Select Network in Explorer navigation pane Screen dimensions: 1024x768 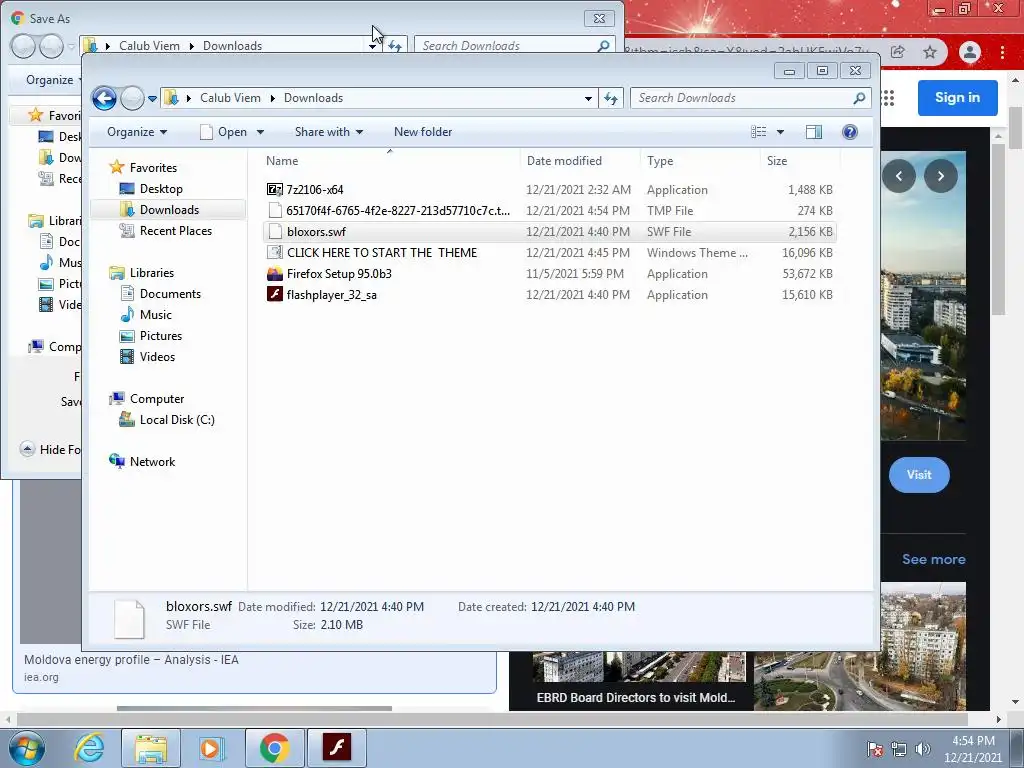point(152,462)
